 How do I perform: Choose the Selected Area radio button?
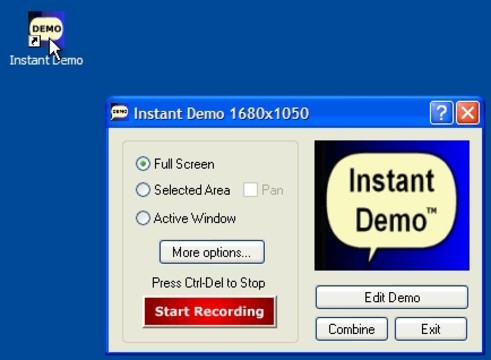pyautogui.click(x=143, y=190)
